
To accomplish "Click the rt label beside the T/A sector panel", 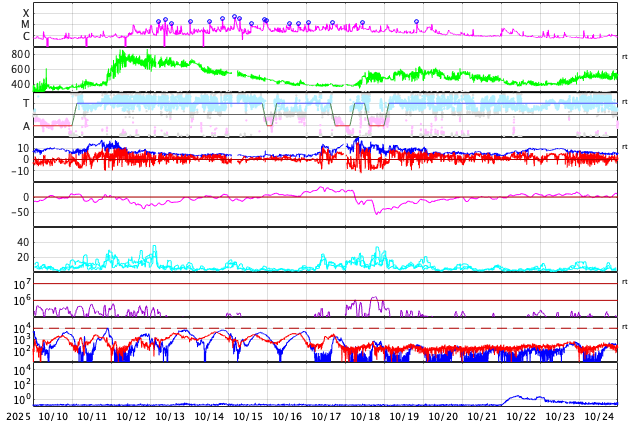I will click(x=625, y=102).
